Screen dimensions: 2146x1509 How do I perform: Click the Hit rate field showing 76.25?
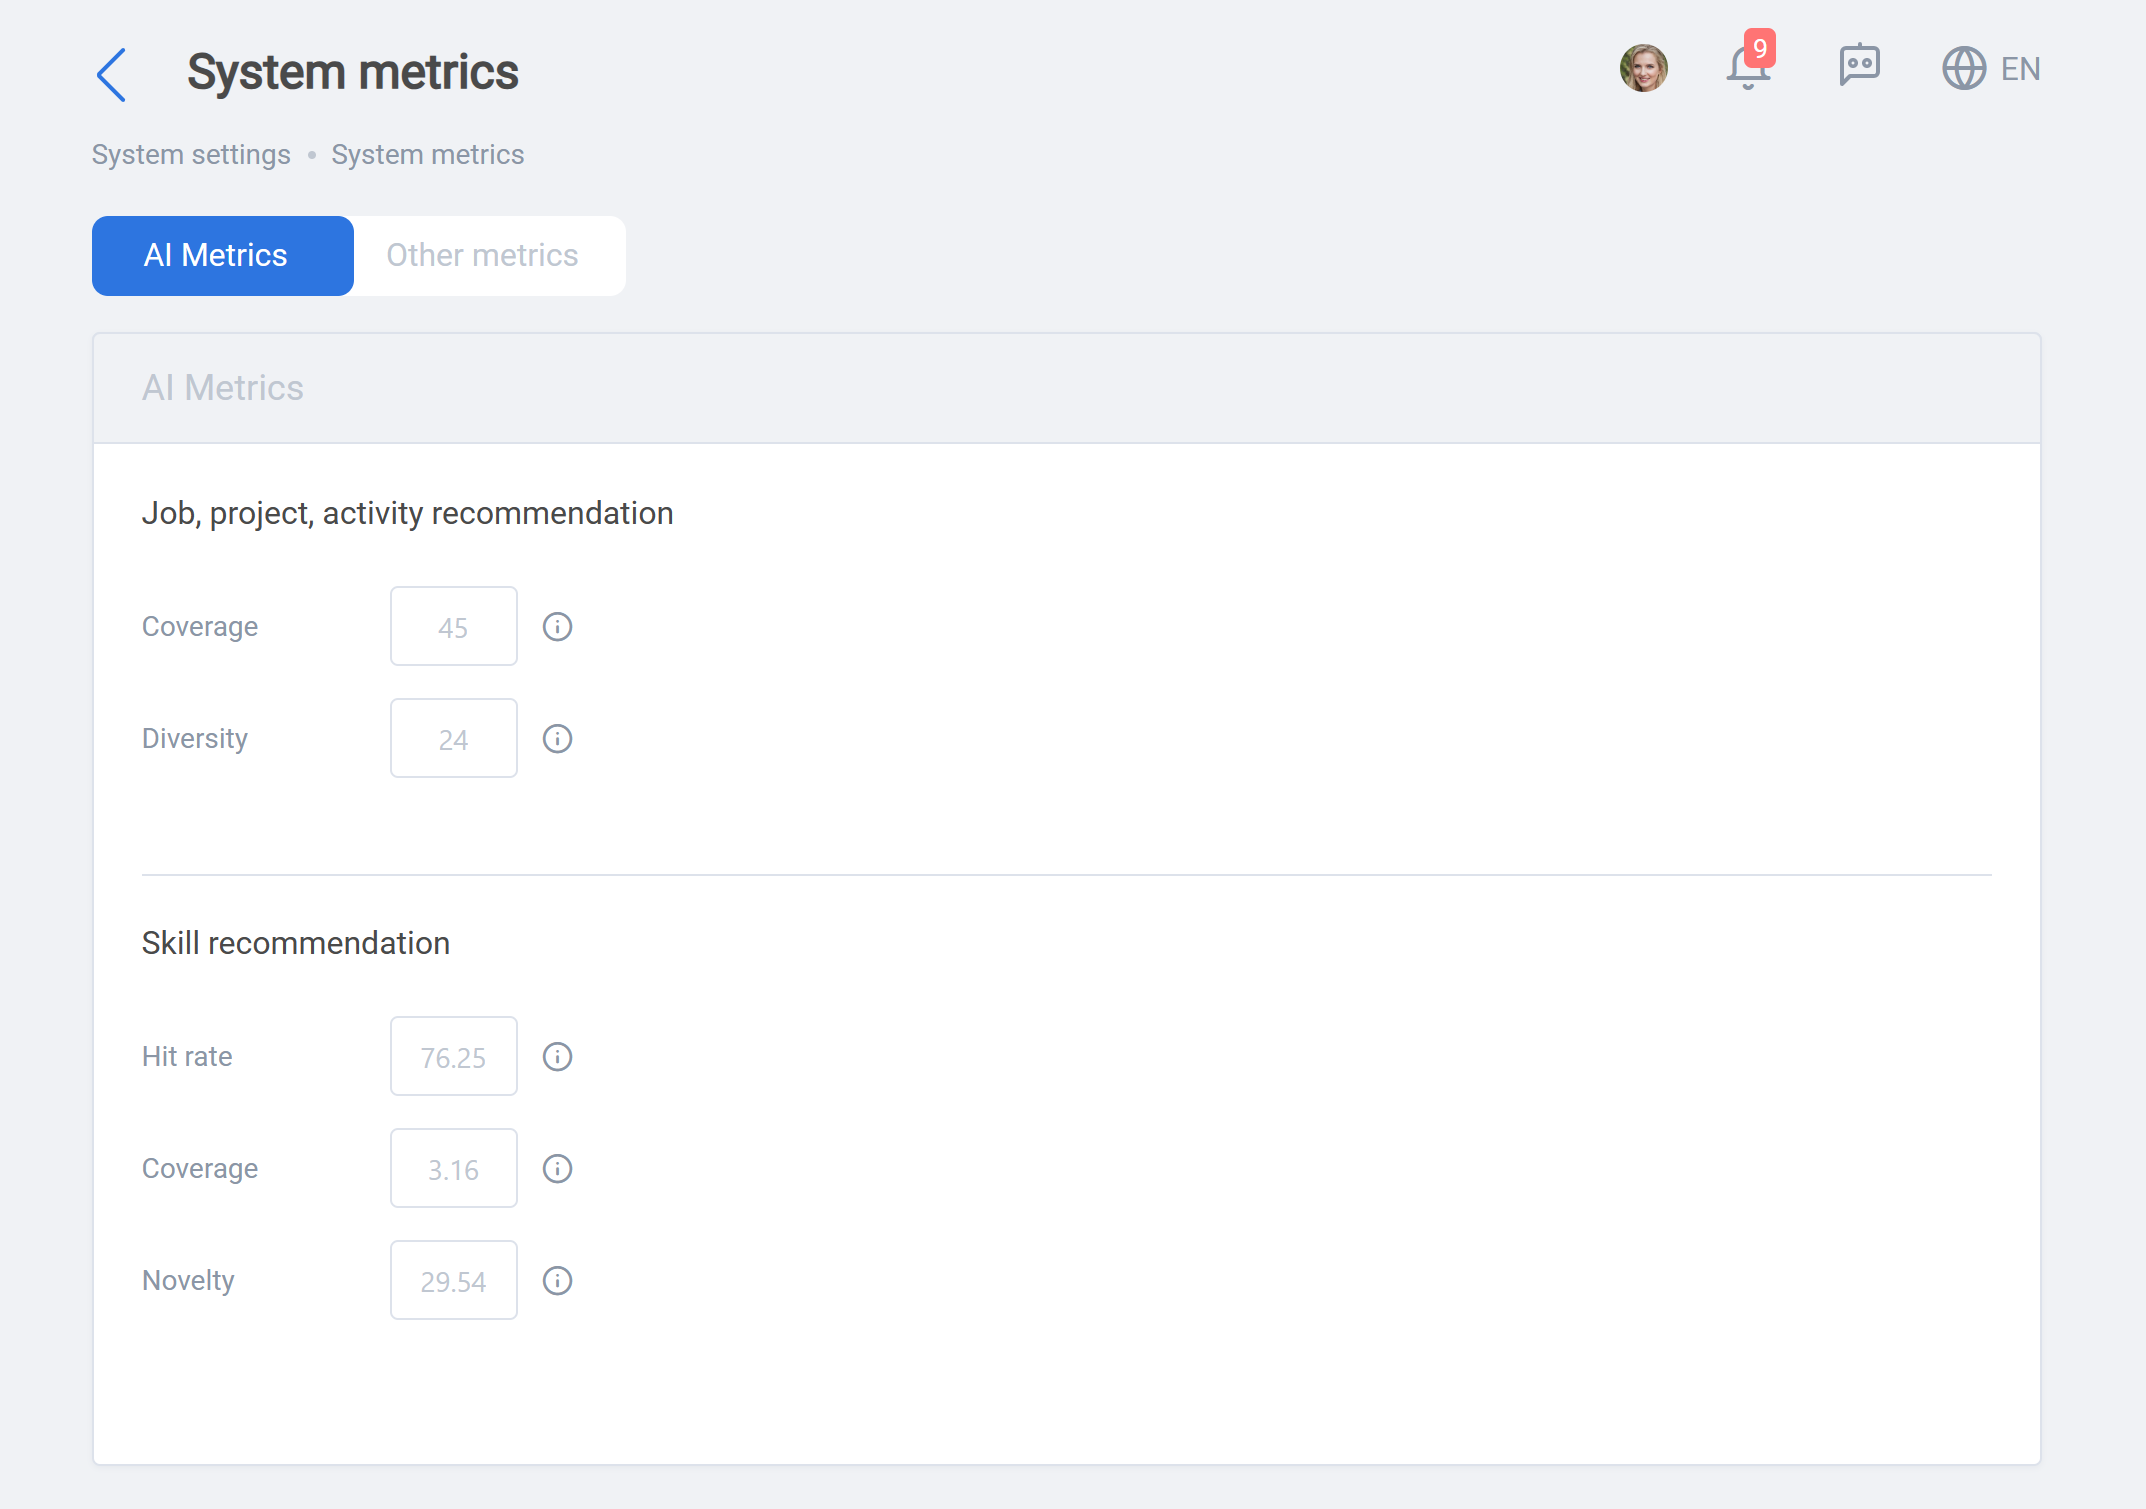tap(454, 1056)
